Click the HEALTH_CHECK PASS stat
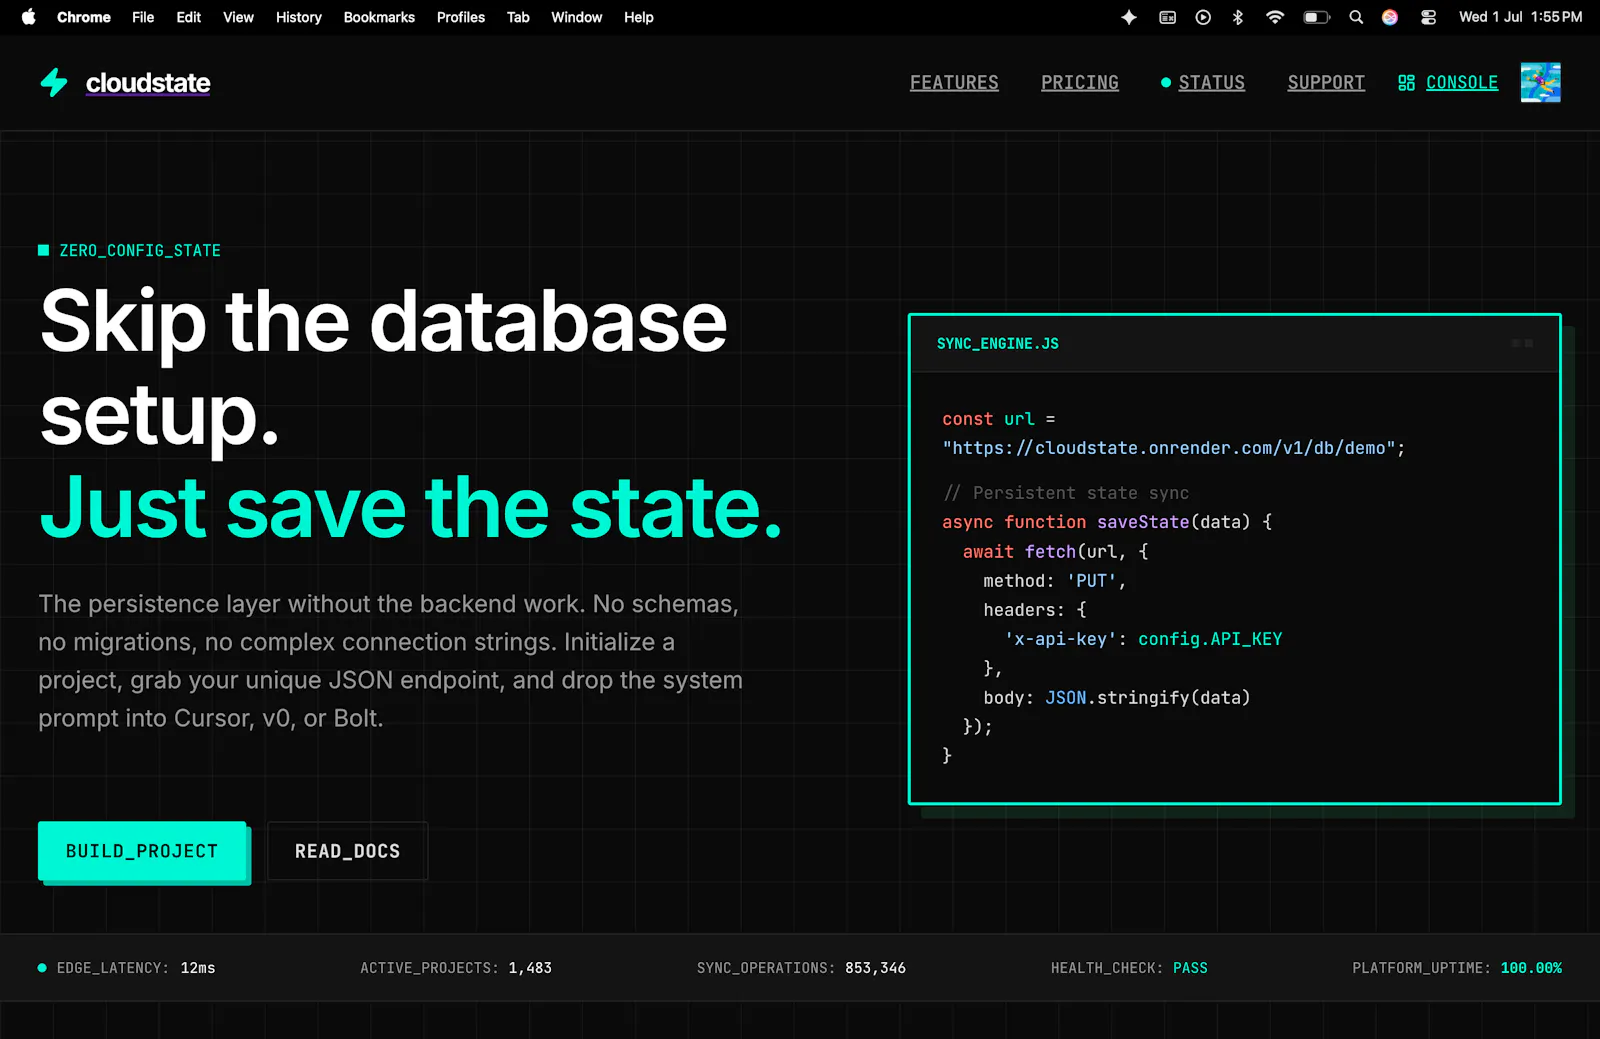This screenshot has width=1600, height=1039. tap(1129, 968)
